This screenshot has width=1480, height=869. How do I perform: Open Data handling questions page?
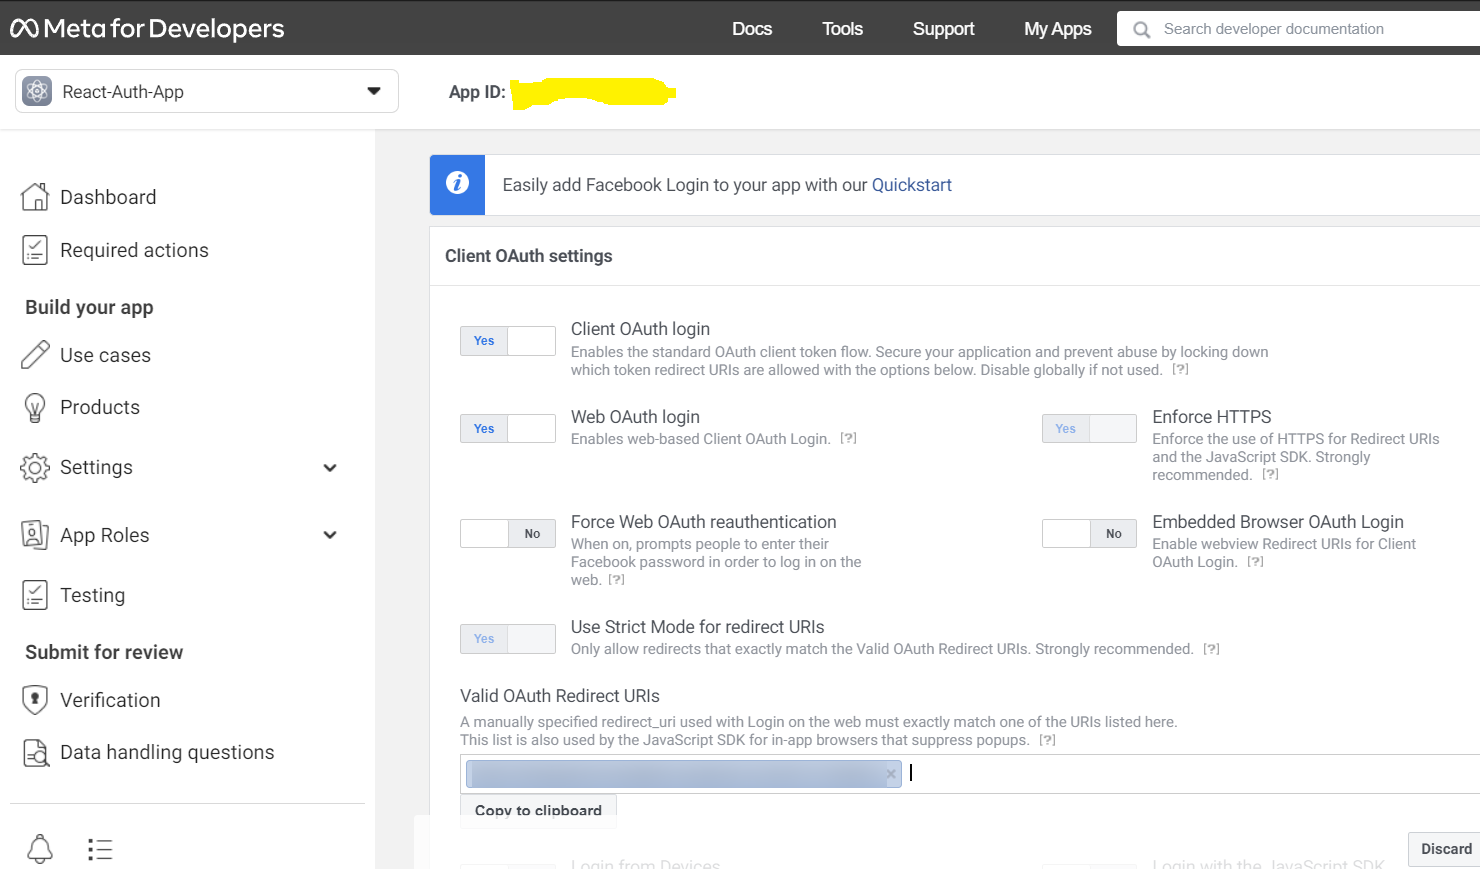pos(167,752)
